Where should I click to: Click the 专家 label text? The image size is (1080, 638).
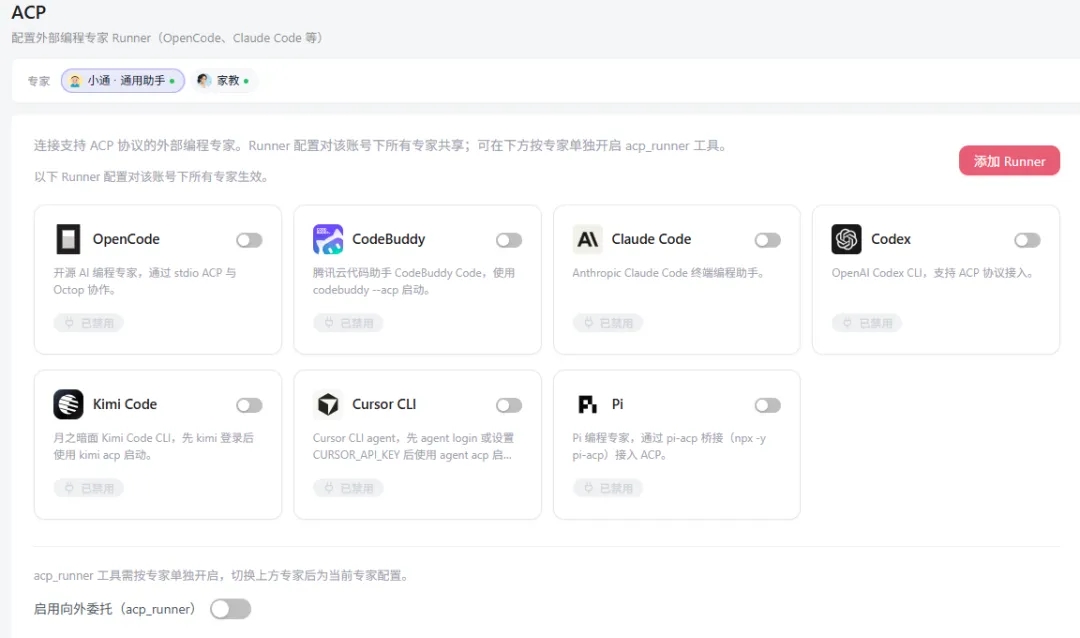tap(39, 81)
